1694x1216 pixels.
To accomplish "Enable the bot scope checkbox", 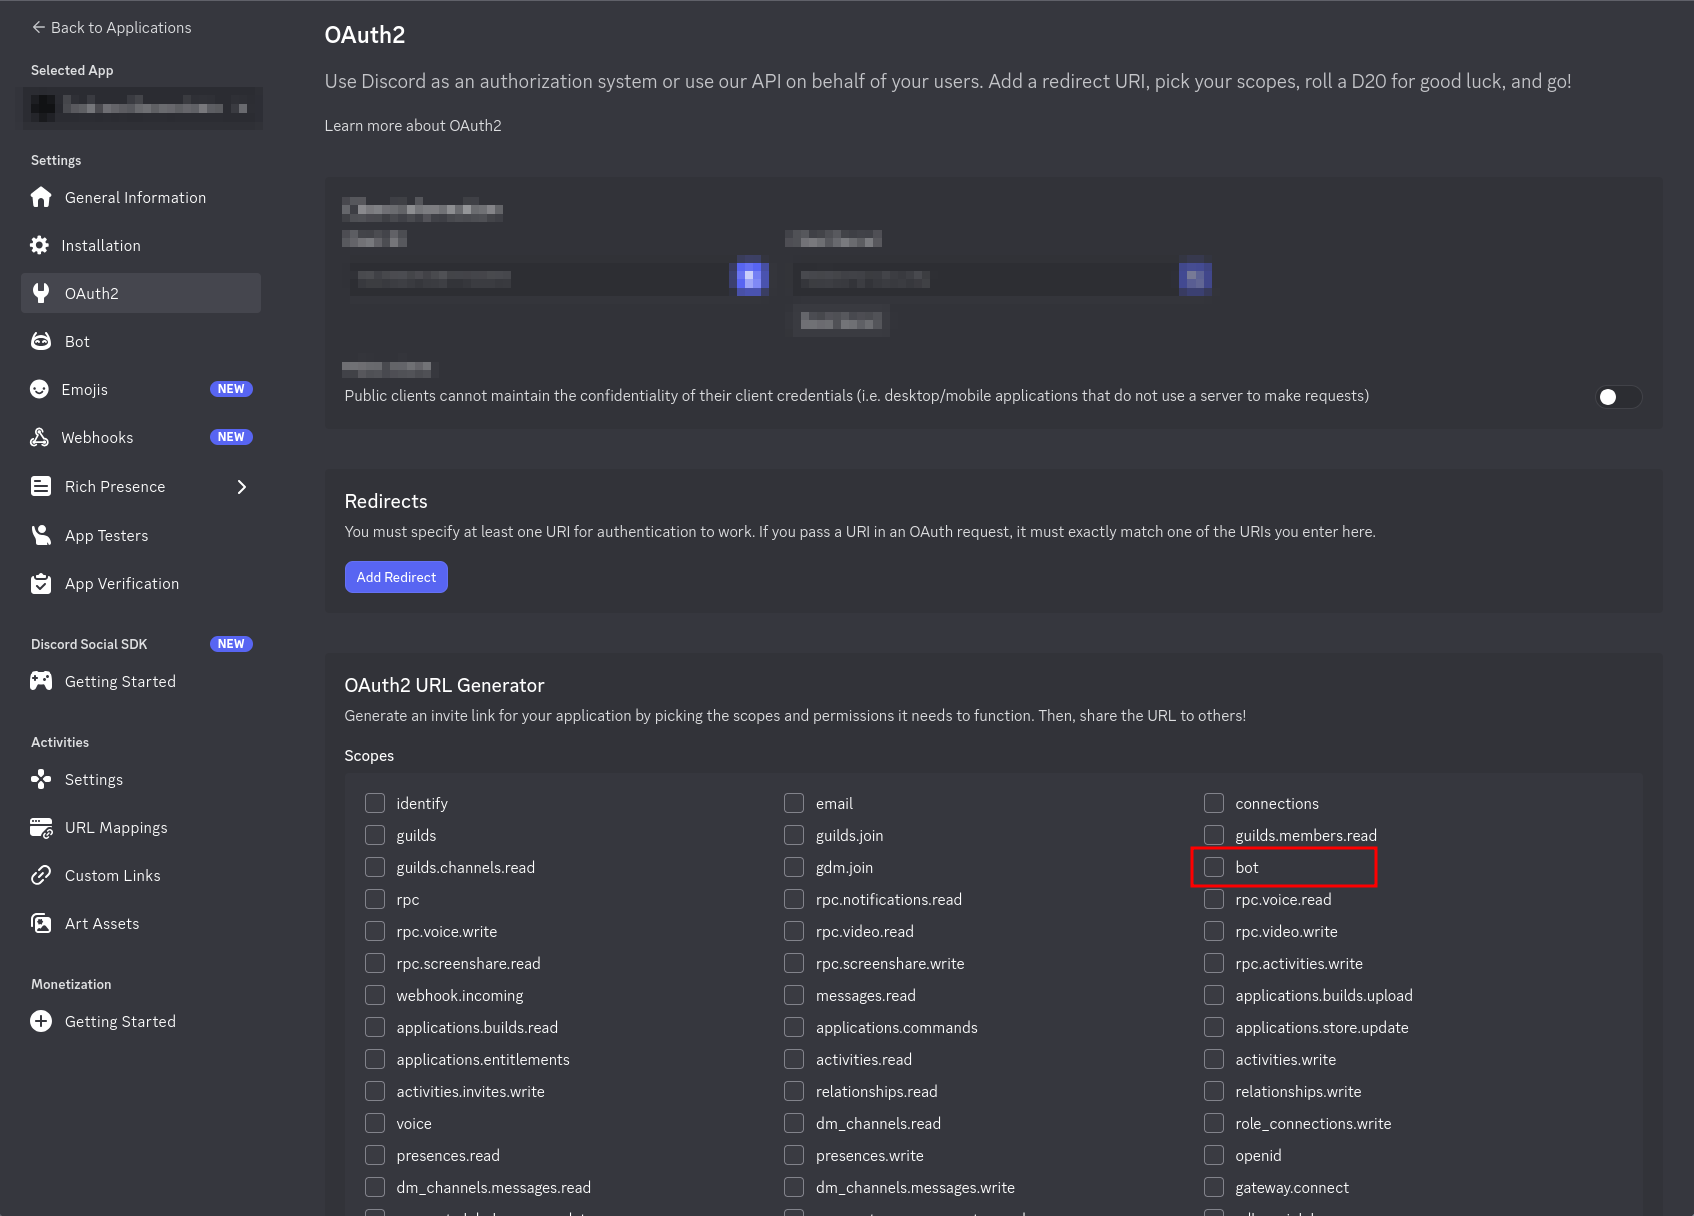I will 1214,867.
